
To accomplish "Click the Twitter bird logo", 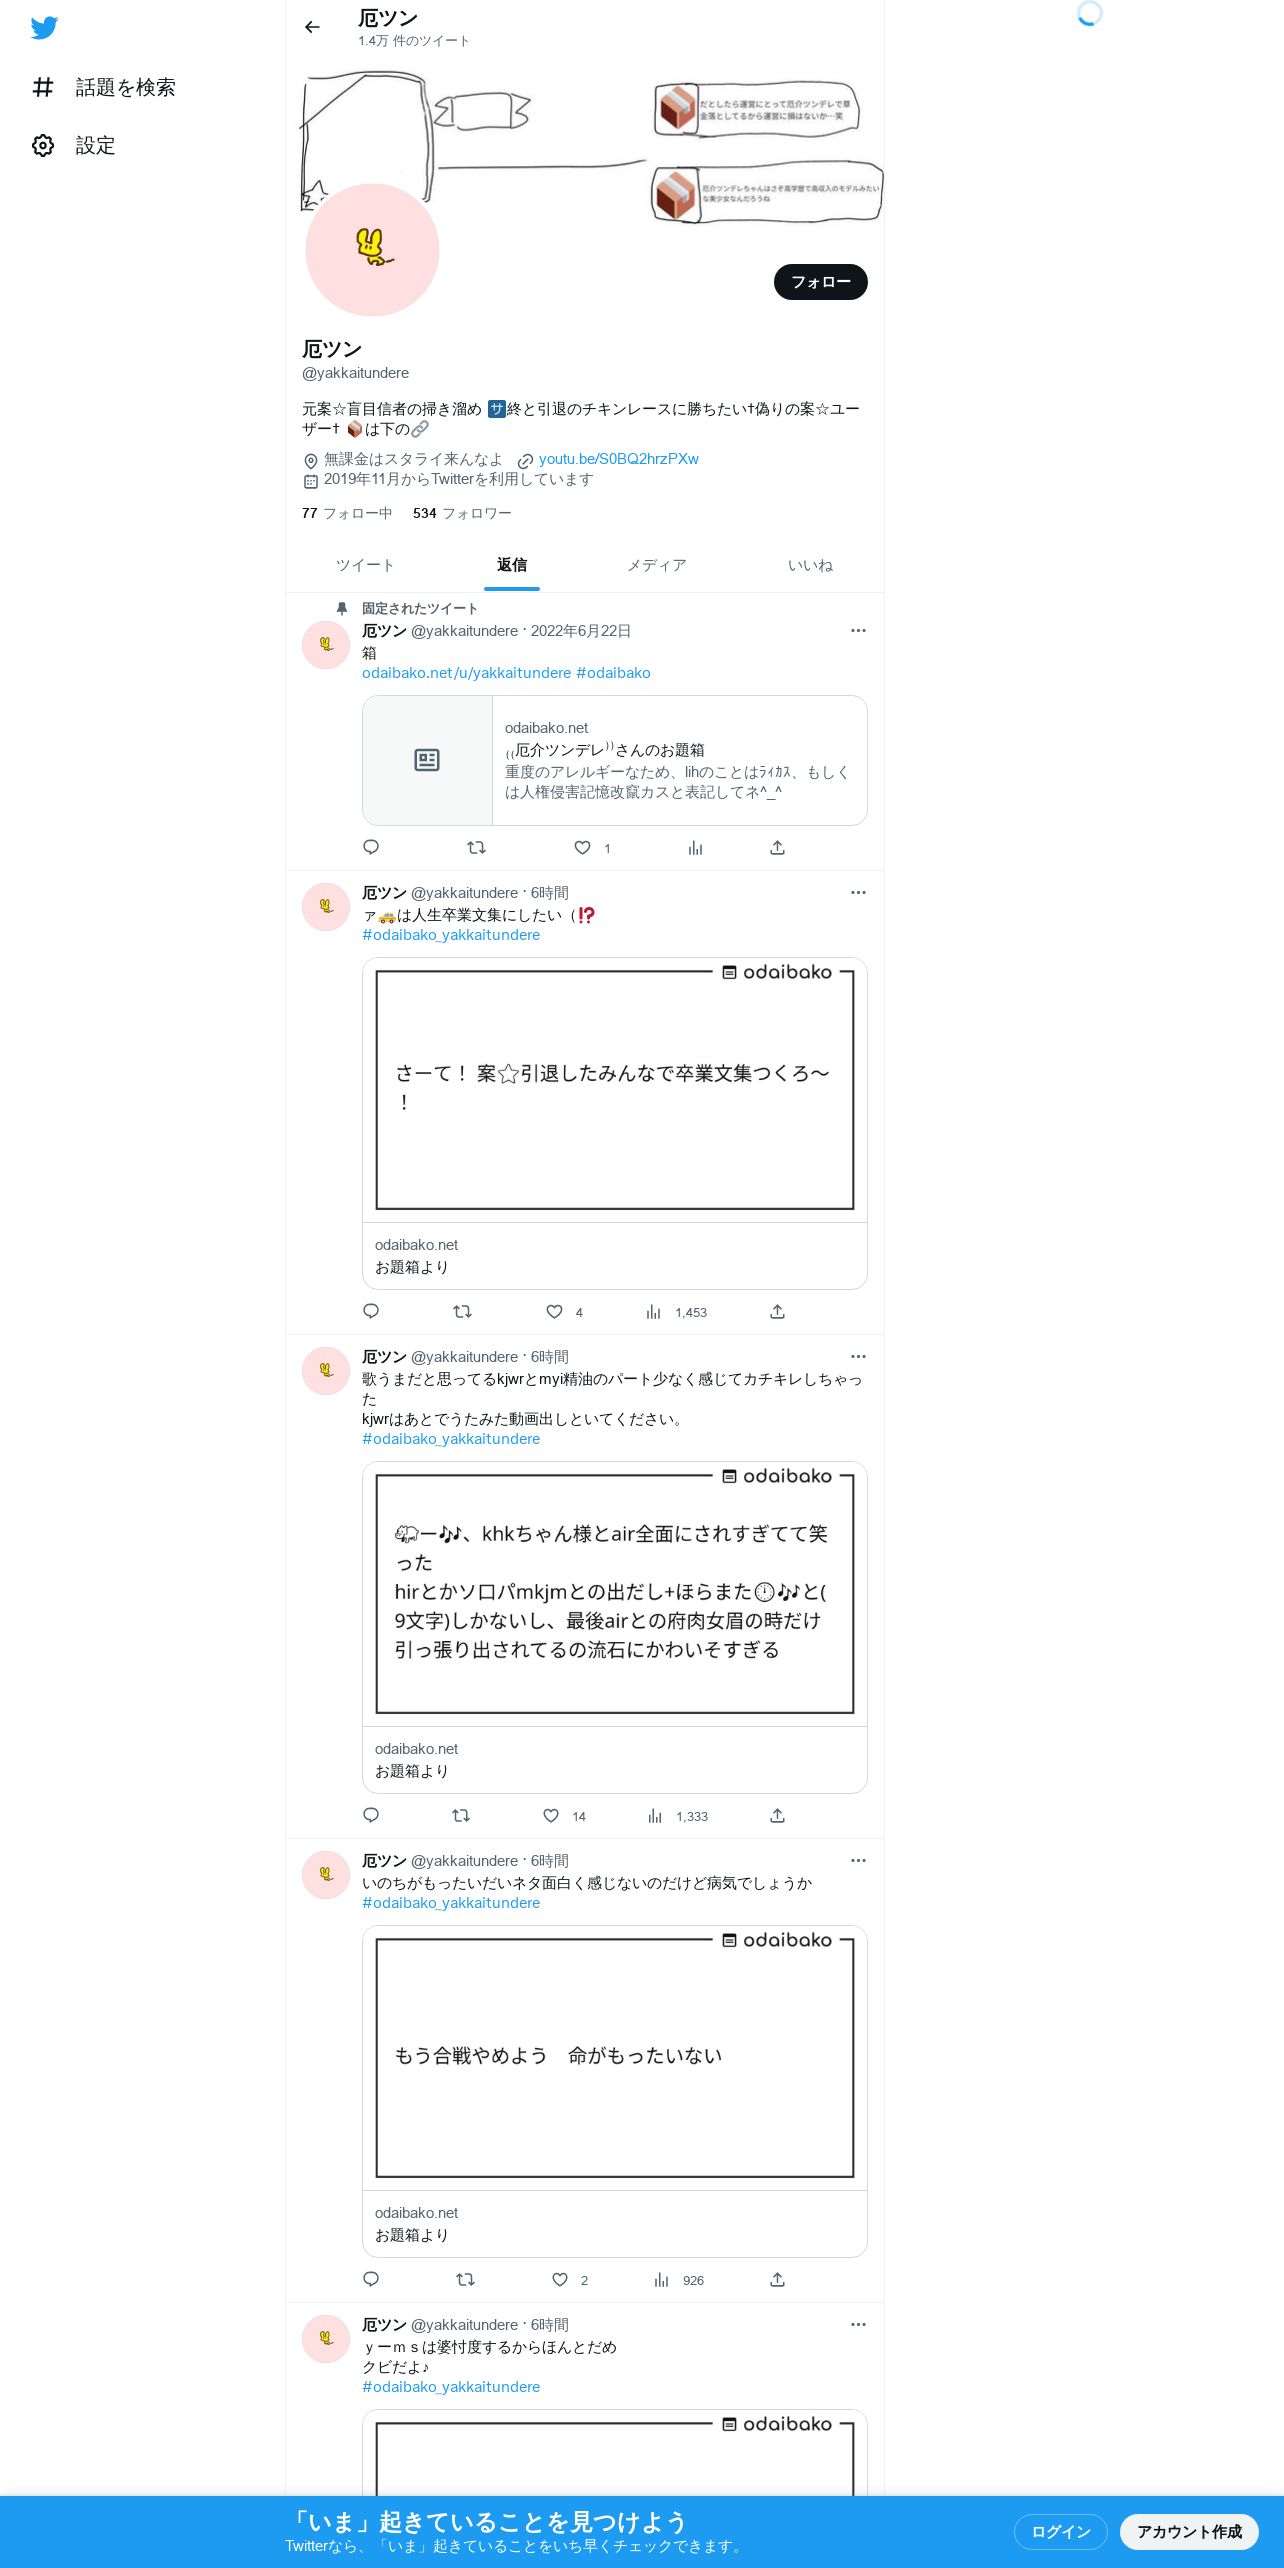I will [x=44, y=28].
